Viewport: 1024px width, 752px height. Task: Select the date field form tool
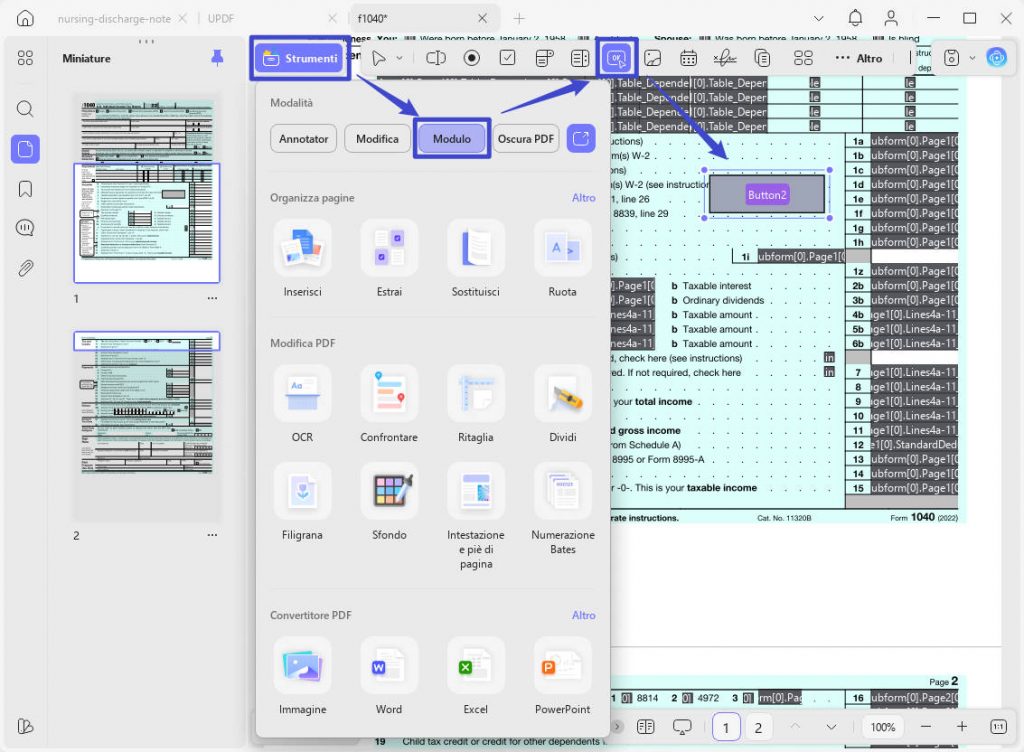tap(688, 58)
